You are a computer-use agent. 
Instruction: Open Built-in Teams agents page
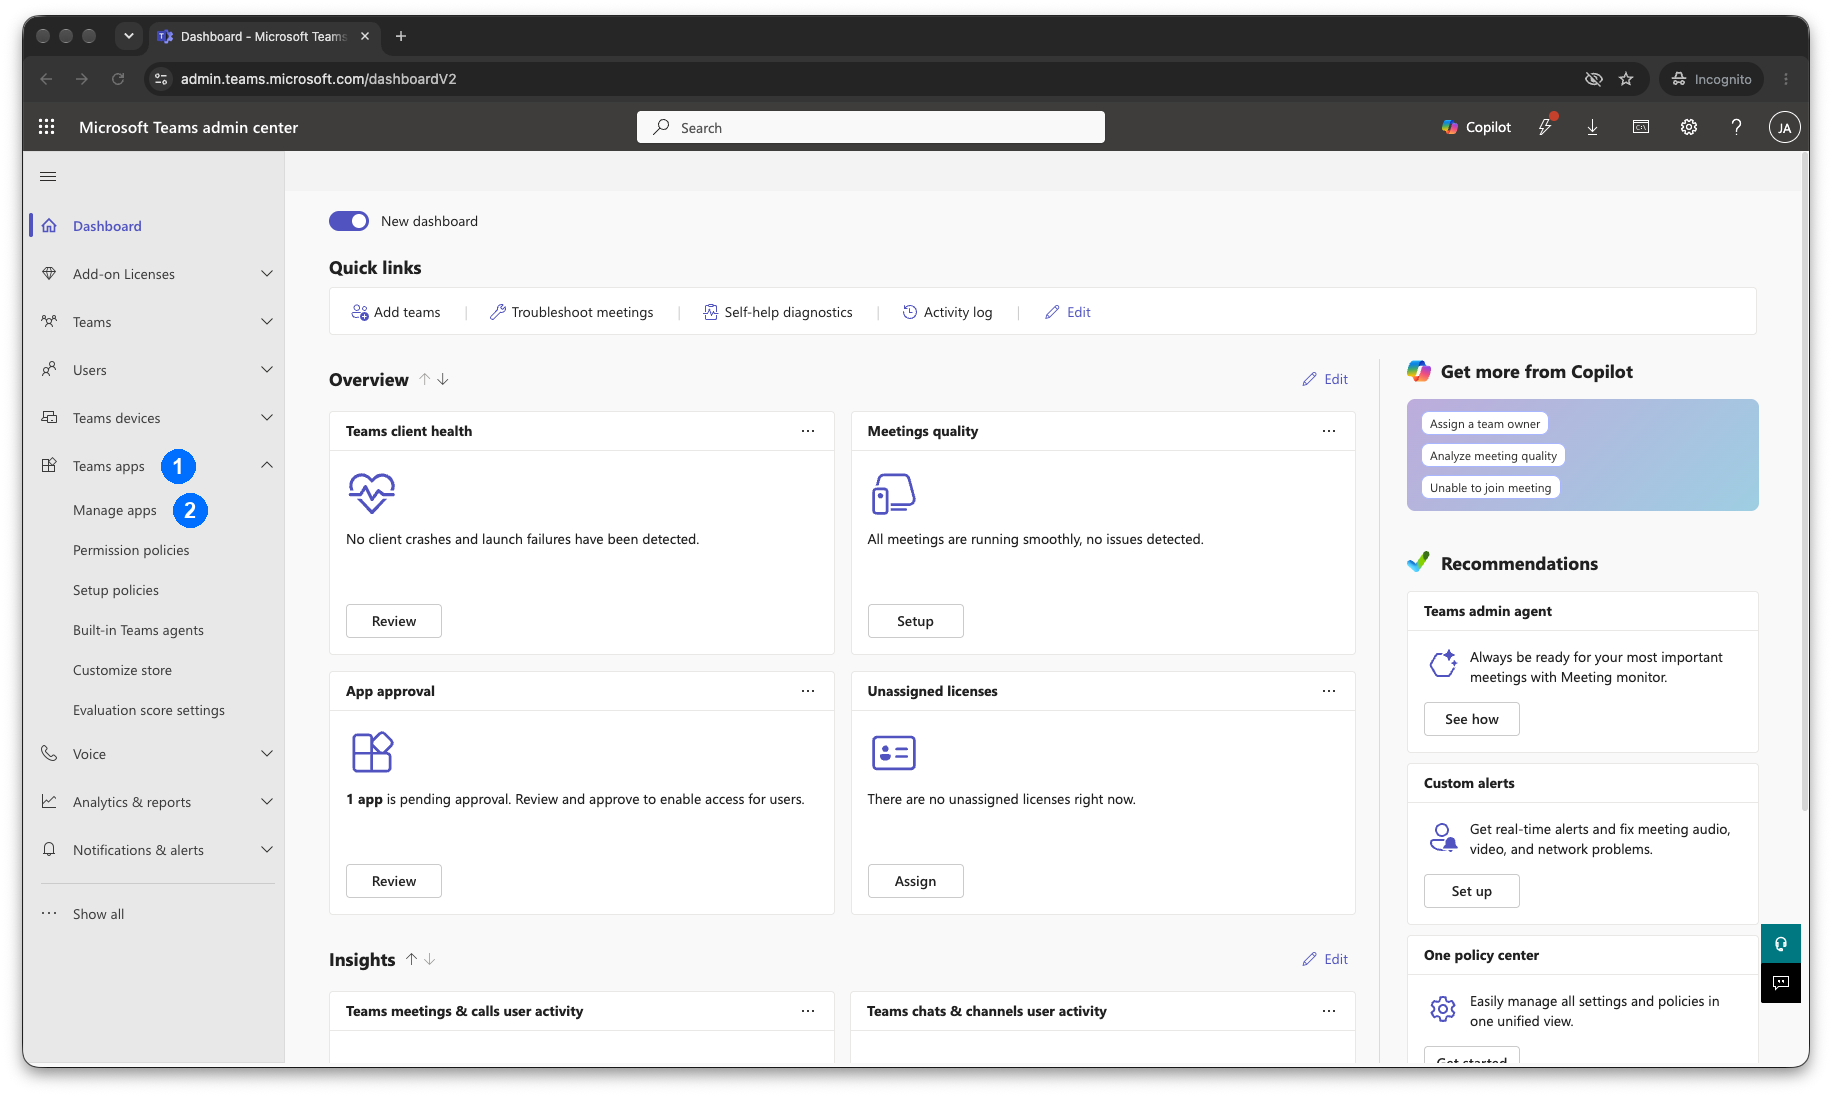coord(138,630)
